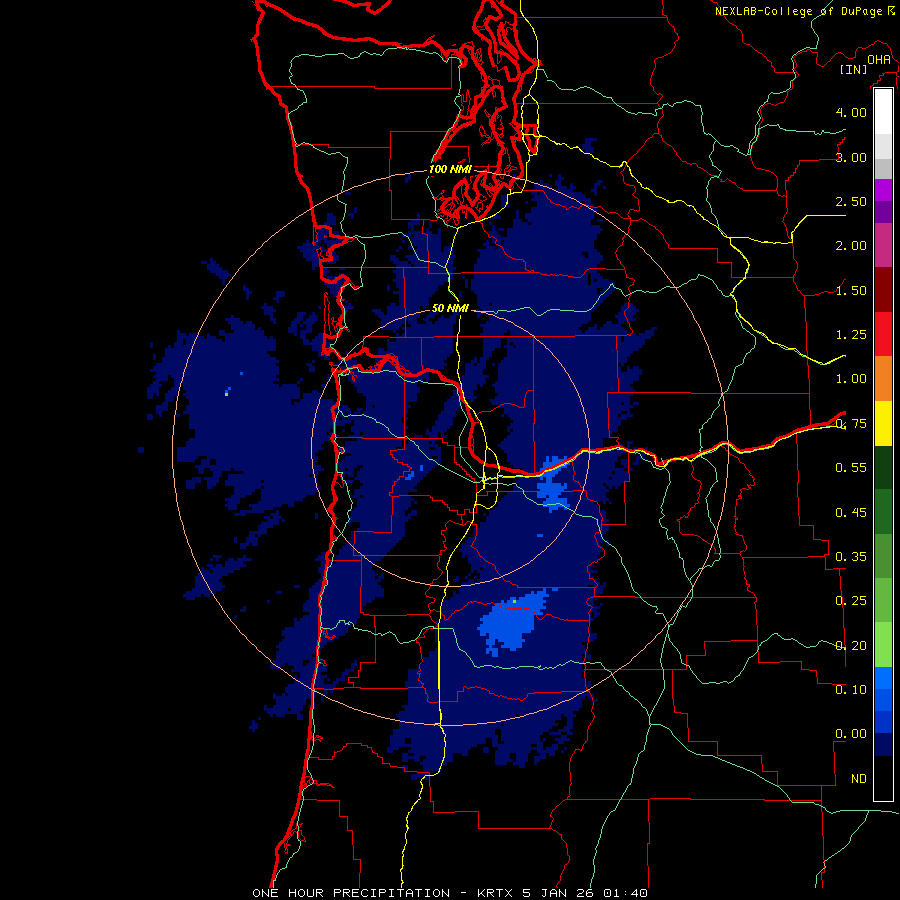
Task: Click the OHA product label above legend
Action: point(879,59)
